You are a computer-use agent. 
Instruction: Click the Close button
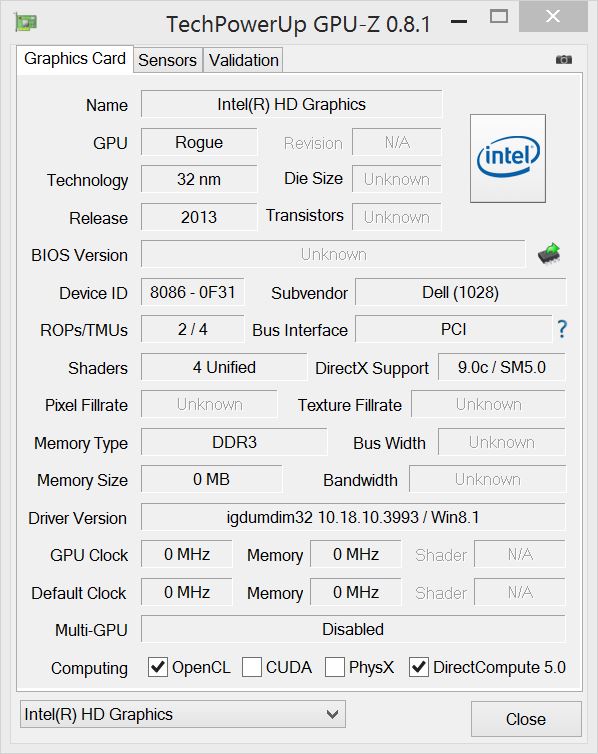pyautogui.click(x=526, y=719)
